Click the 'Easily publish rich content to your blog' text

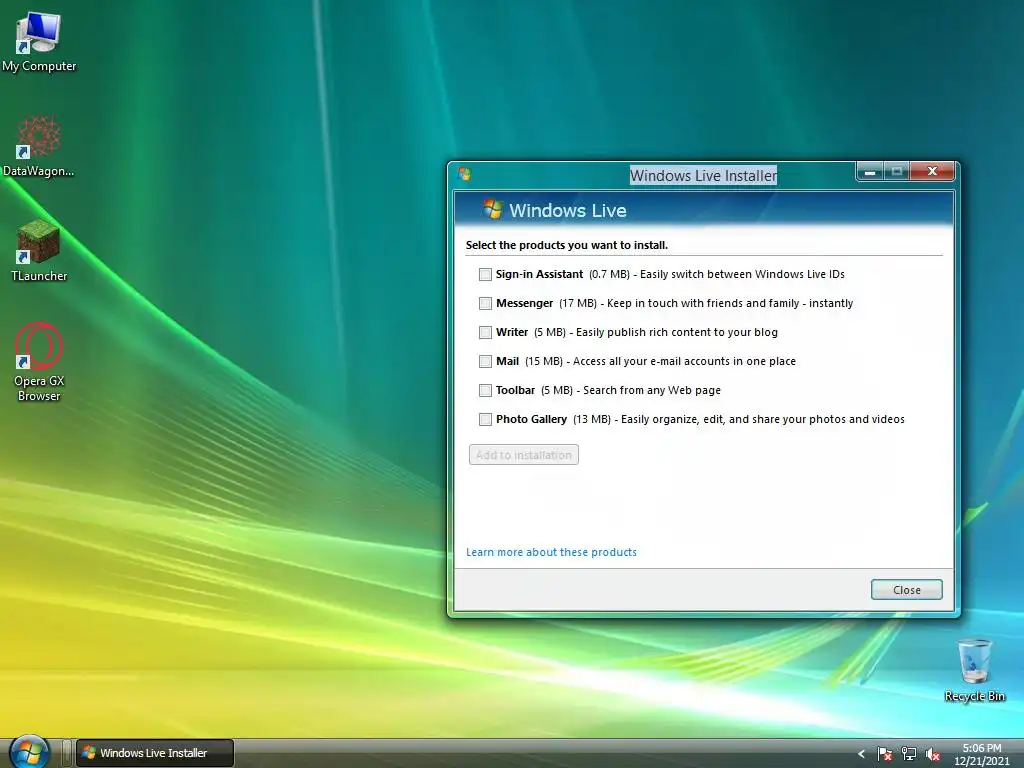point(677,332)
